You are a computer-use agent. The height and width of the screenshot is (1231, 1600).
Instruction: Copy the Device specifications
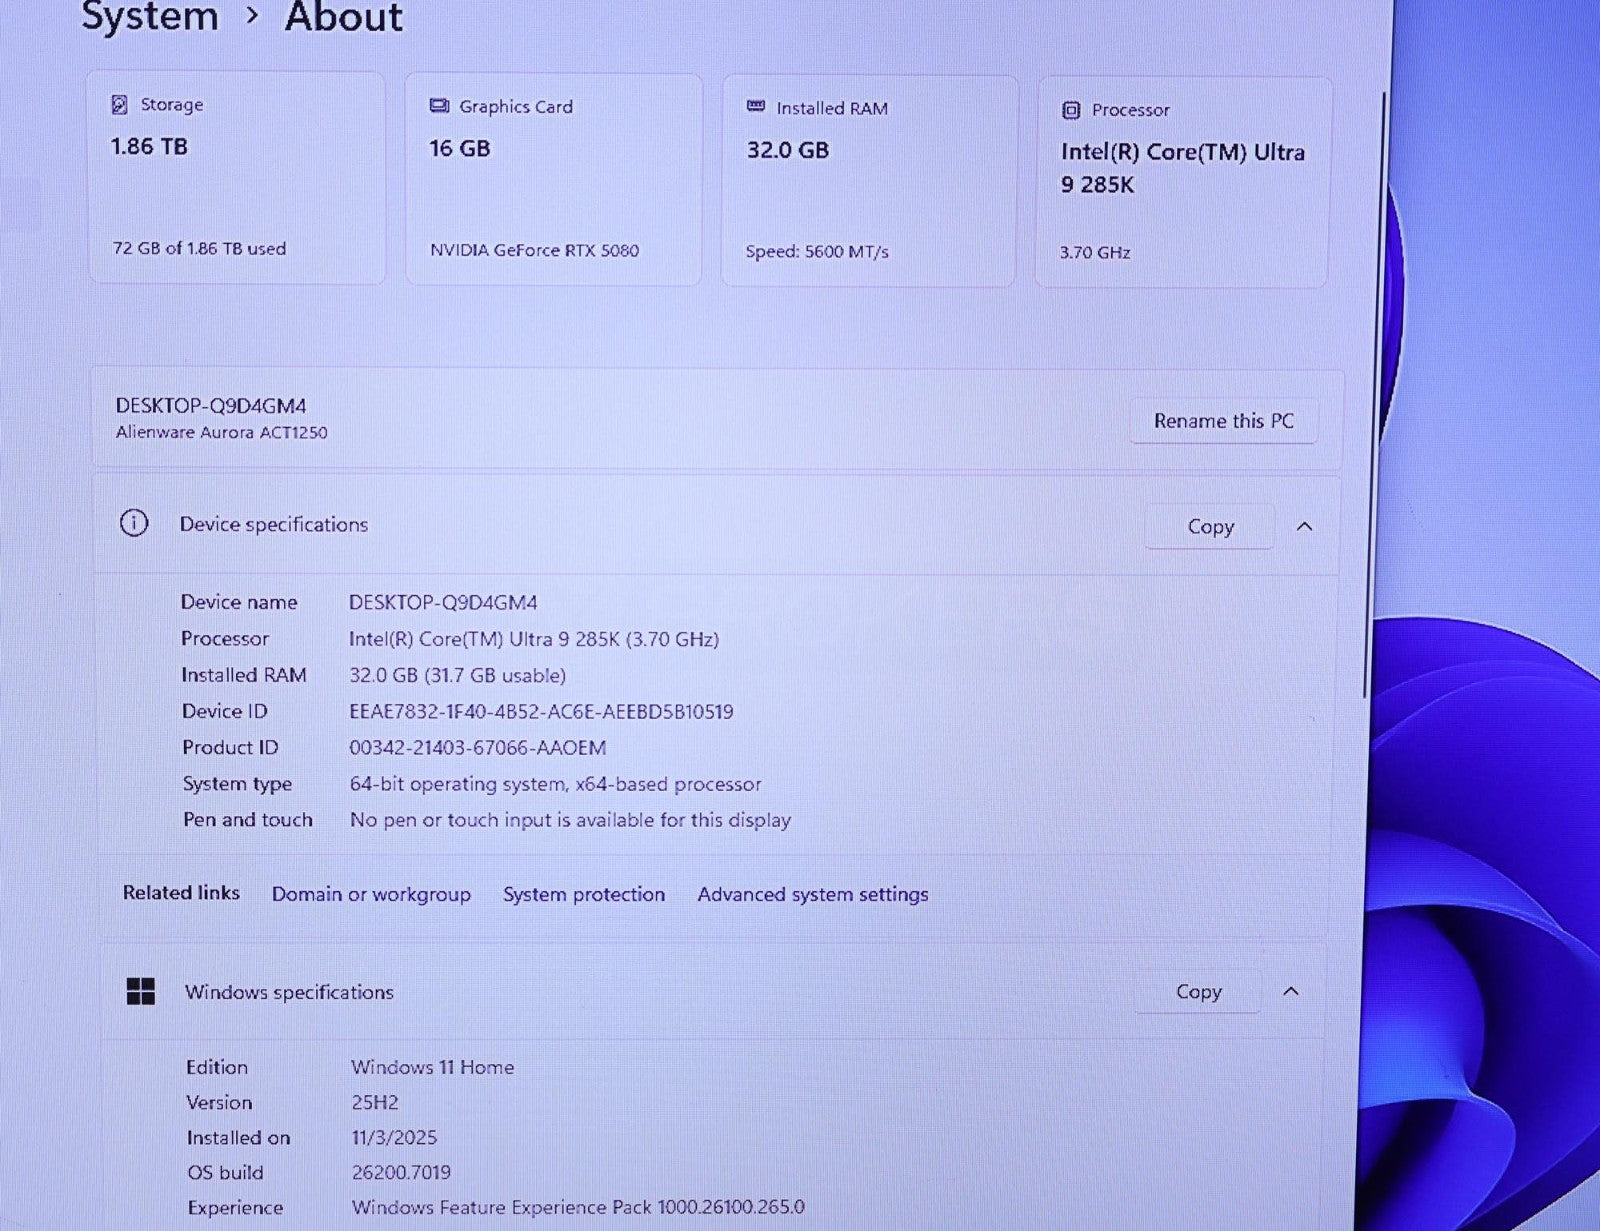[1210, 527]
